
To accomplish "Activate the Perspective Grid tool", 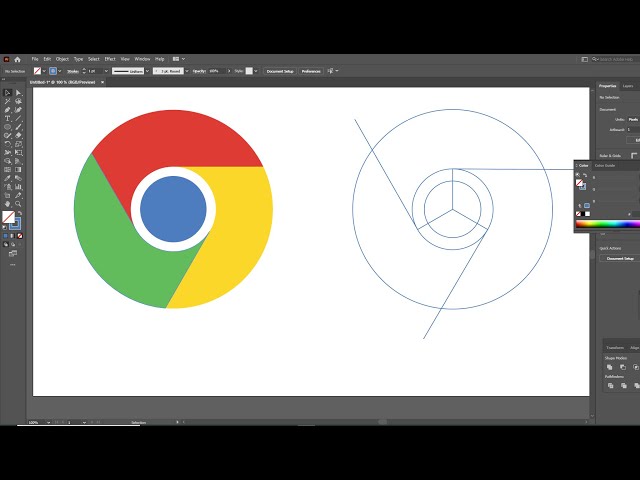I will [x=18, y=161].
